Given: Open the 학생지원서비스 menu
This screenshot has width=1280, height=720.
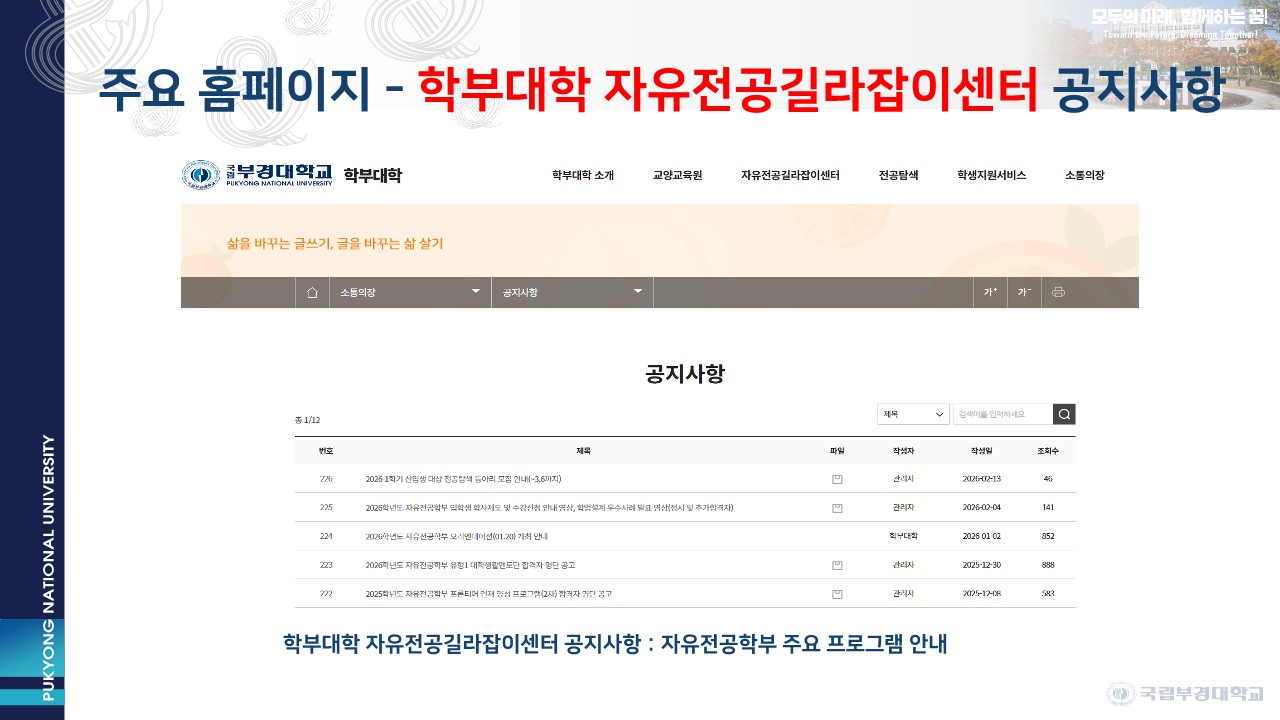Looking at the screenshot, I should [x=991, y=175].
